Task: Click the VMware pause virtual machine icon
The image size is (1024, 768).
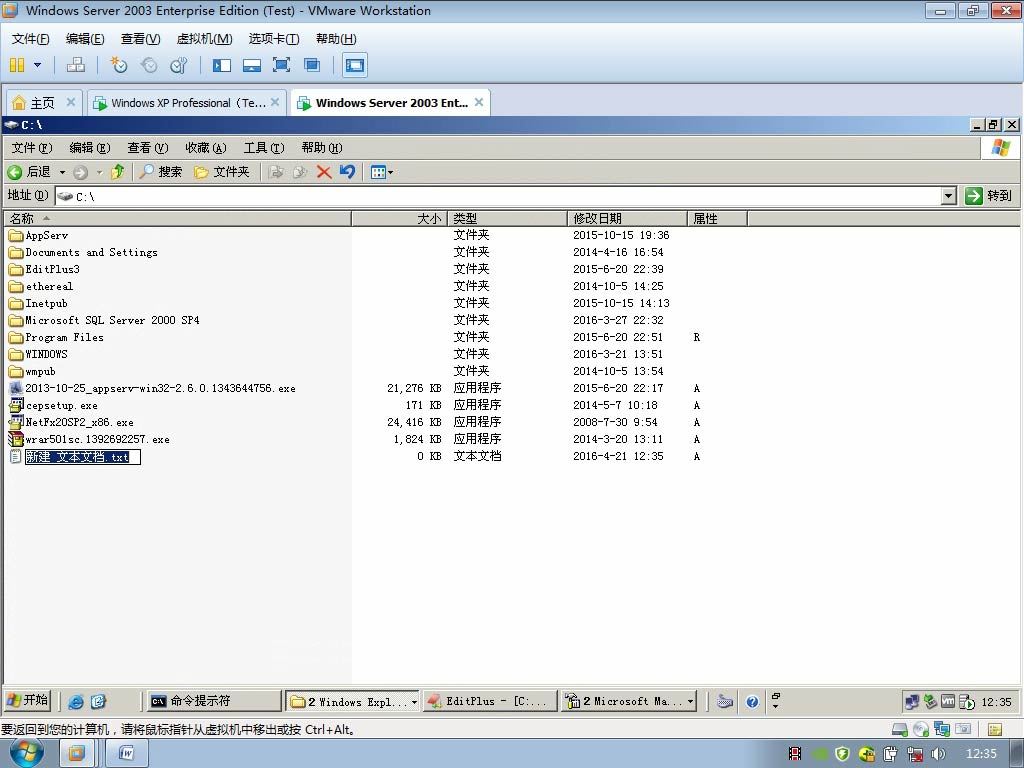Action: coord(17,65)
